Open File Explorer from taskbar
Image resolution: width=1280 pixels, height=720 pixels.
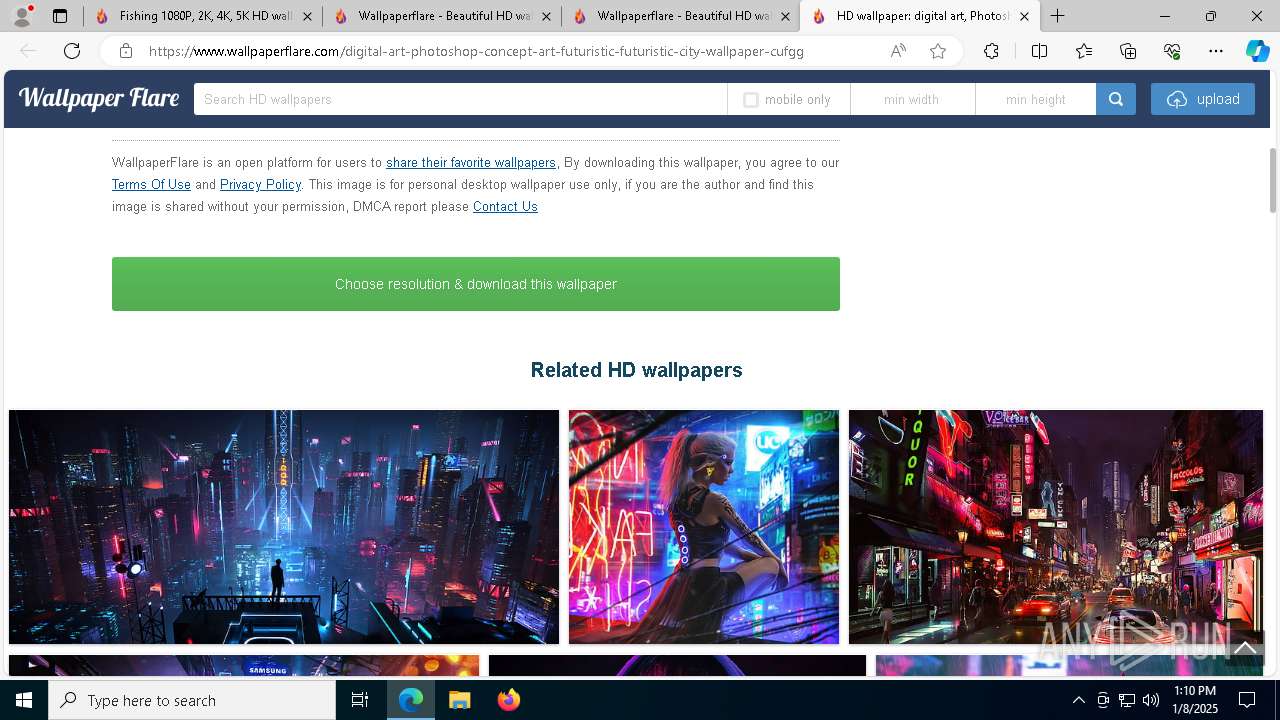(459, 700)
